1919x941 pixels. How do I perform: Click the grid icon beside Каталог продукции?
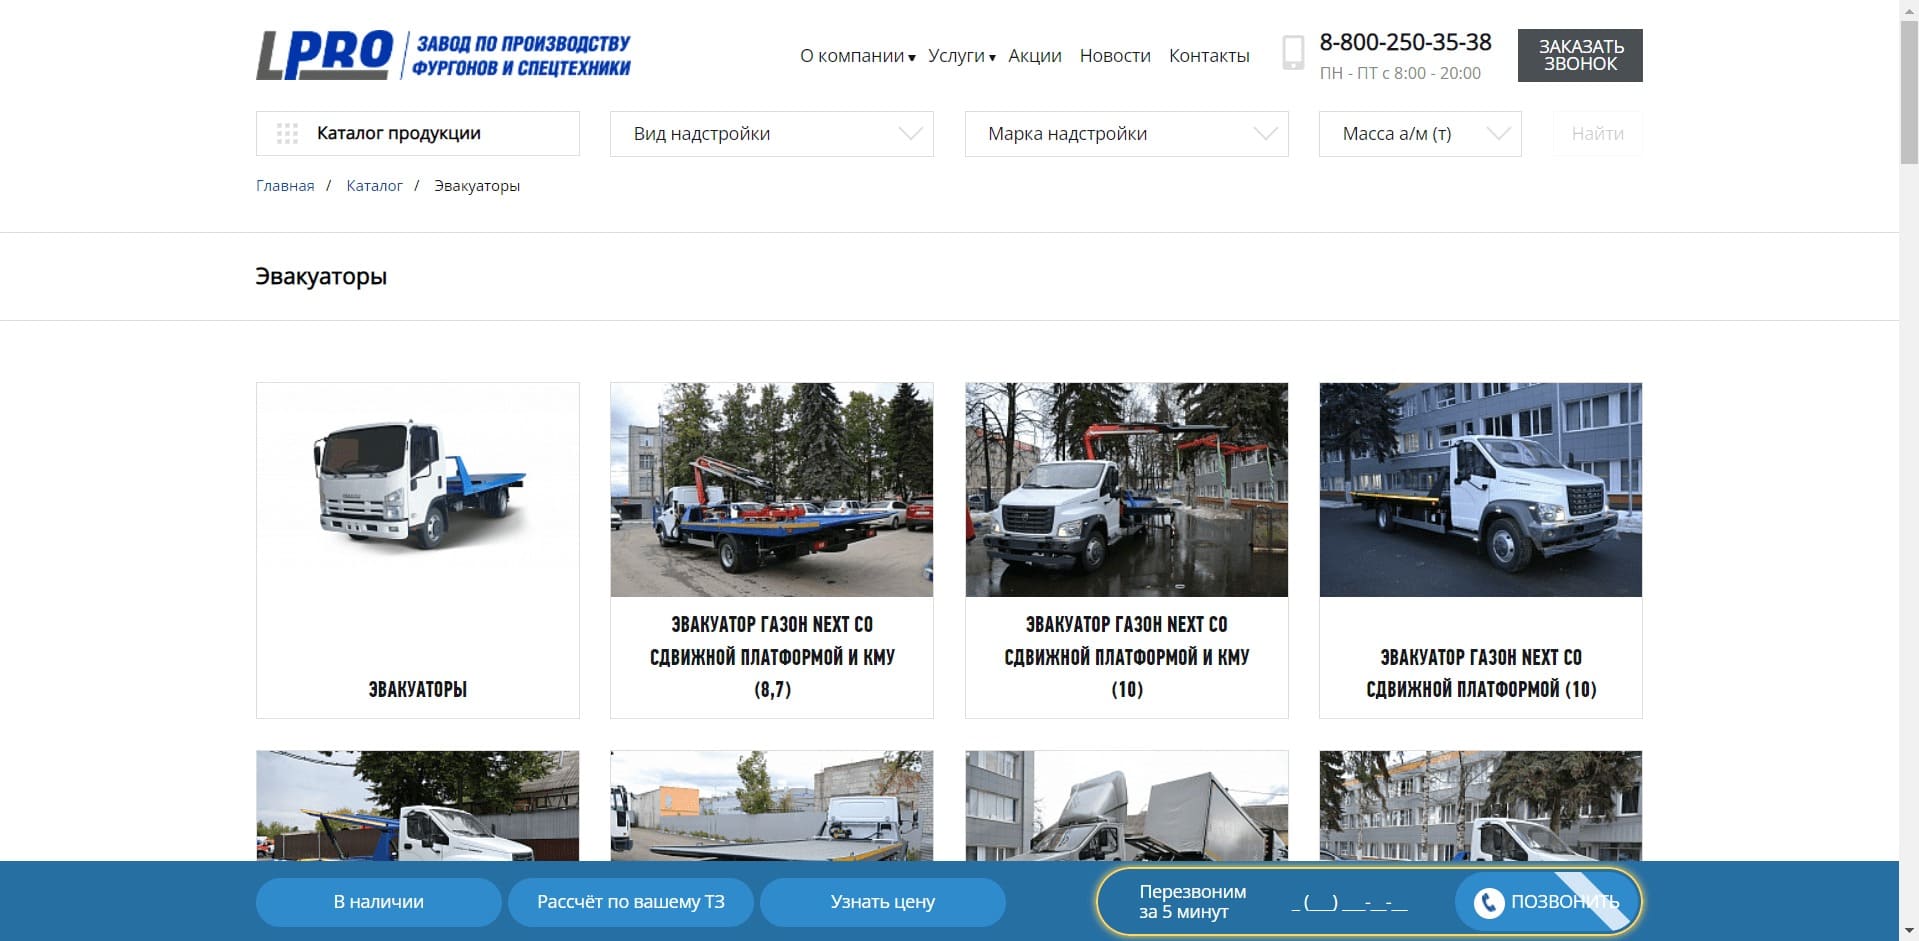click(287, 133)
